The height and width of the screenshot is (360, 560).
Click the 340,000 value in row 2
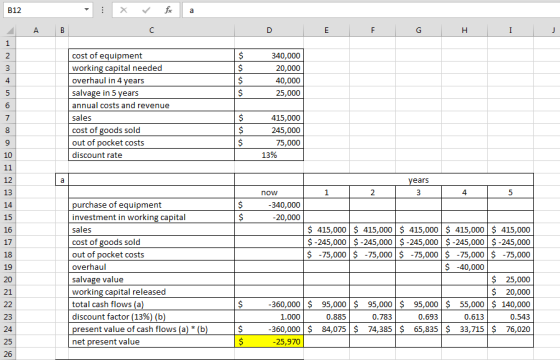pos(269,55)
